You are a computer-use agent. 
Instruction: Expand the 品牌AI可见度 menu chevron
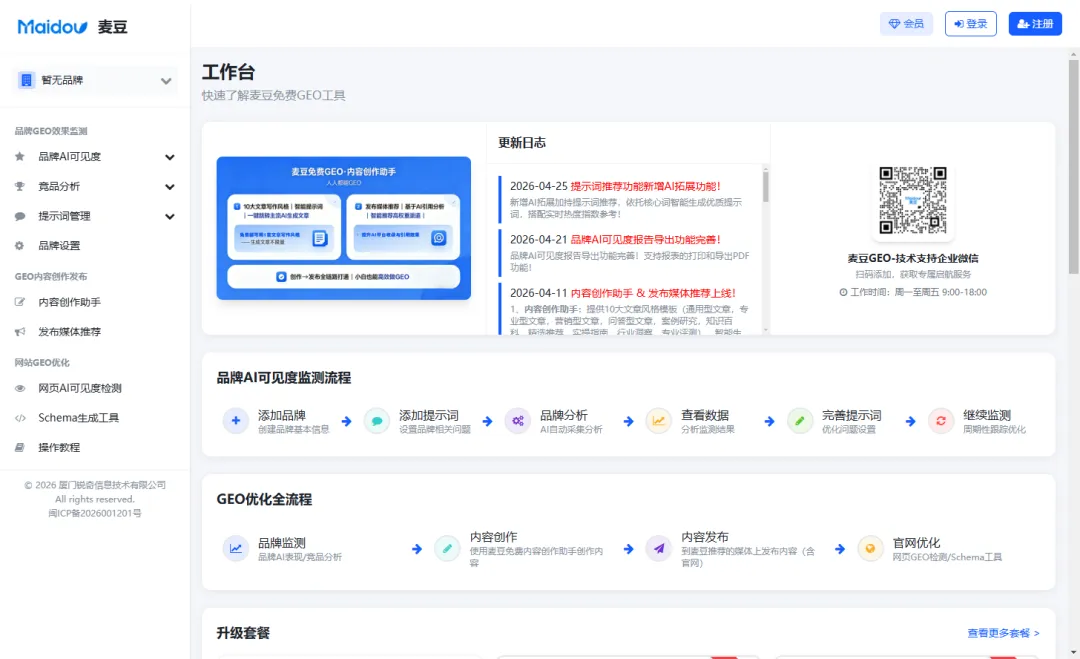coord(169,157)
